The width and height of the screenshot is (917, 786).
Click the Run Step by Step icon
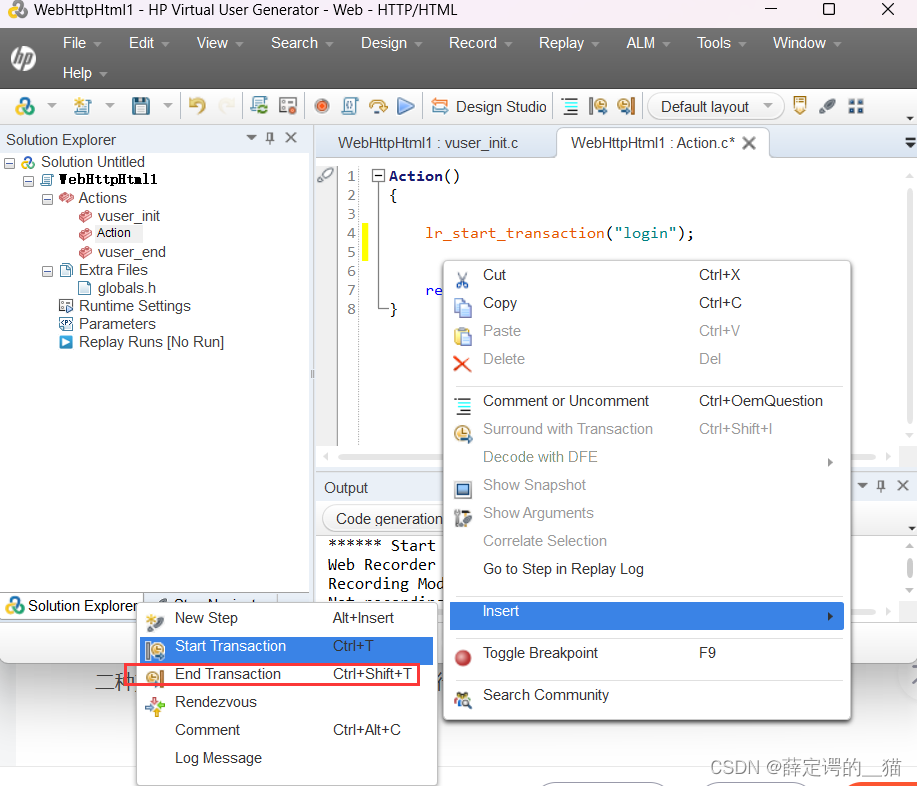click(378, 106)
